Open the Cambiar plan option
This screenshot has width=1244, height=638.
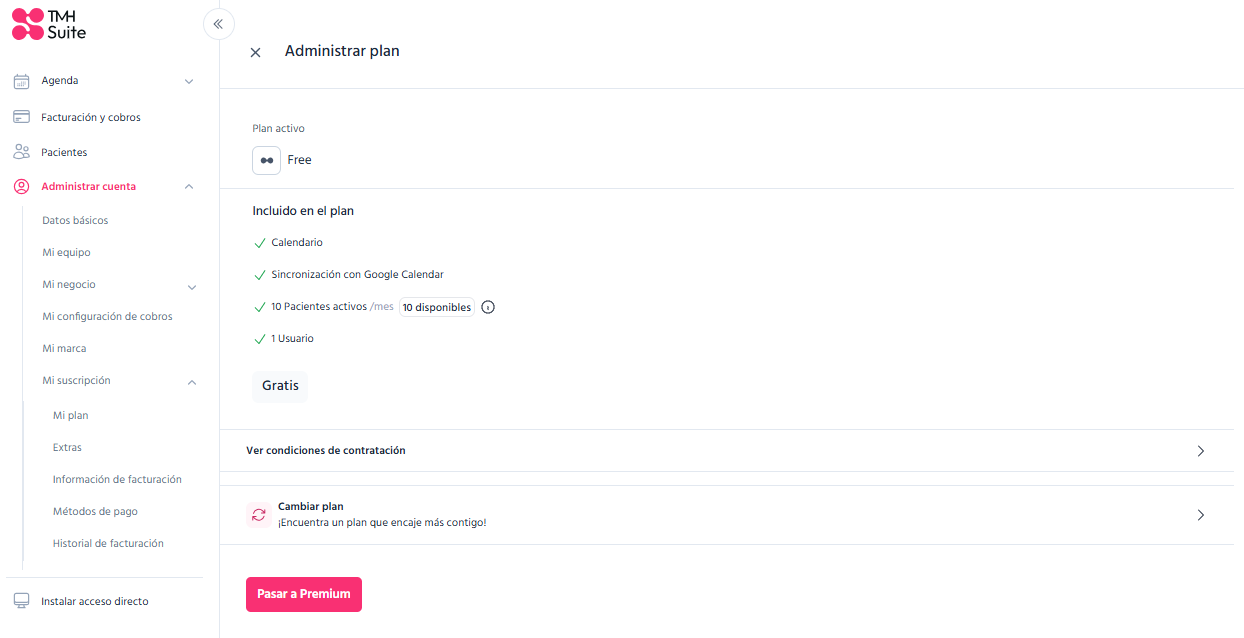(727, 515)
